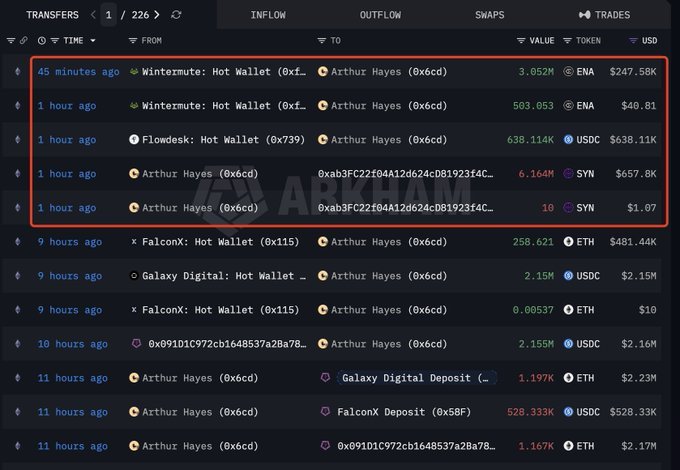Click USDC token icon in $2.15M row
The width and height of the screenshot is (680, 470).
click(568, 276)
